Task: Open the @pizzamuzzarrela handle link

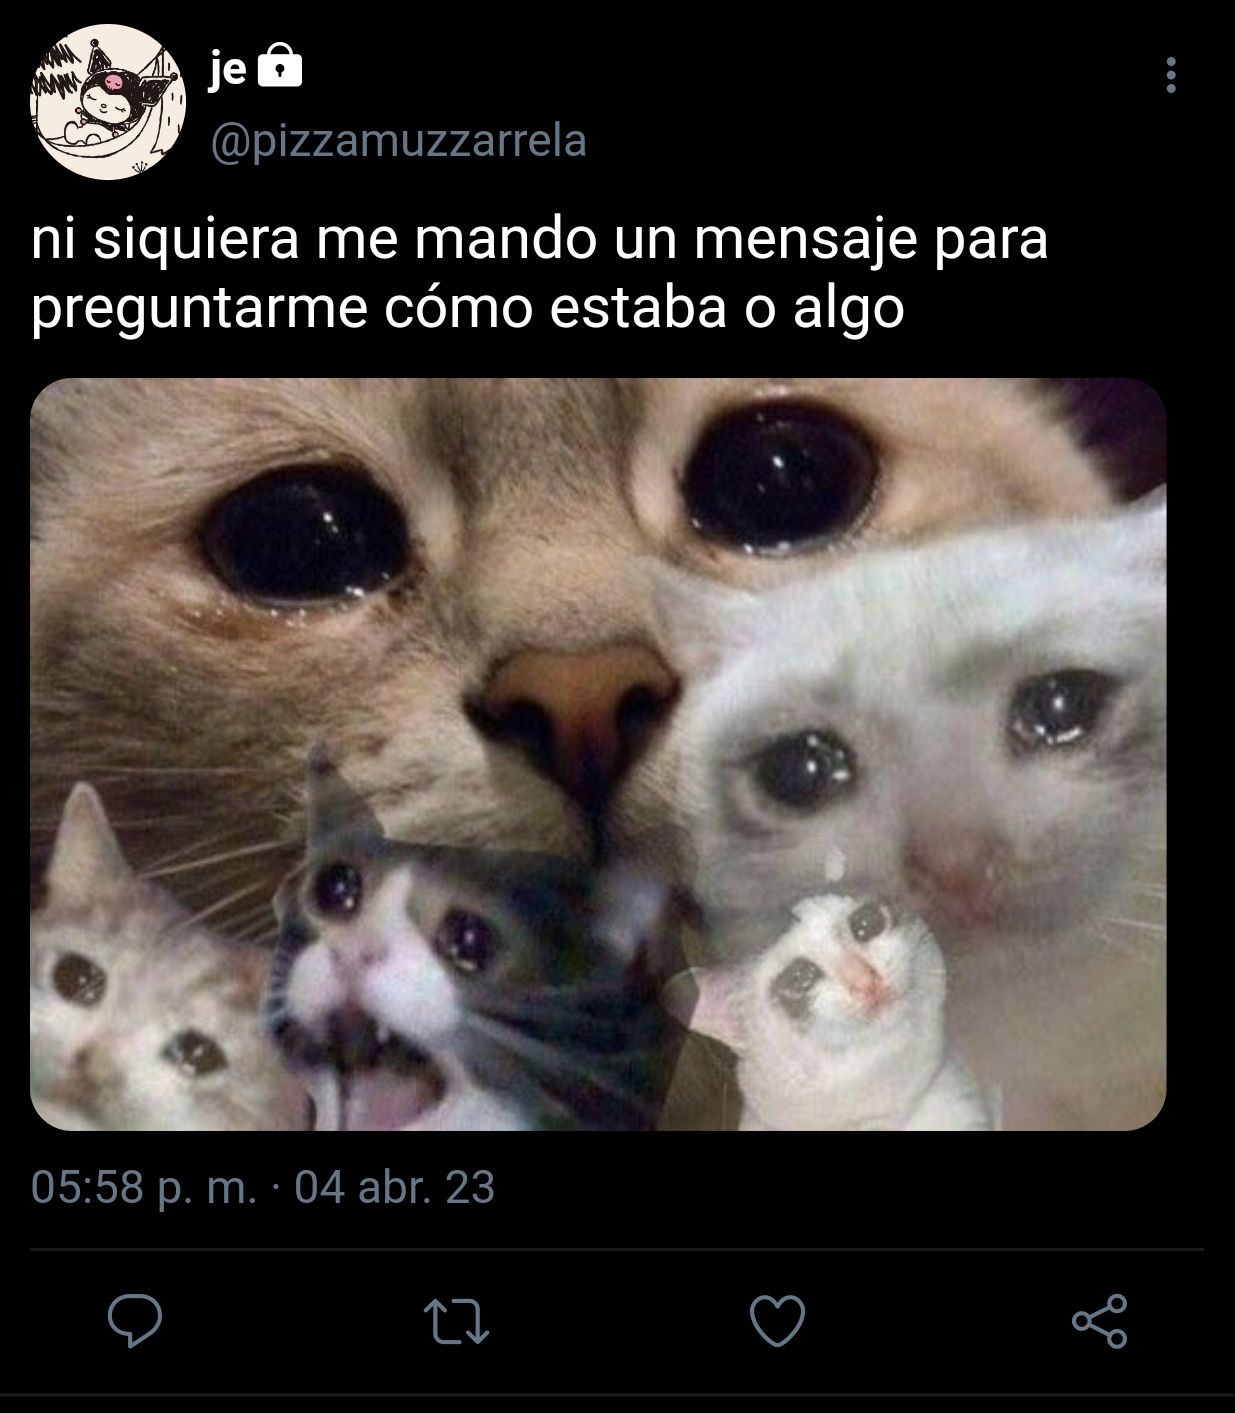Action: pyautogui.click(x=398, y=141)
